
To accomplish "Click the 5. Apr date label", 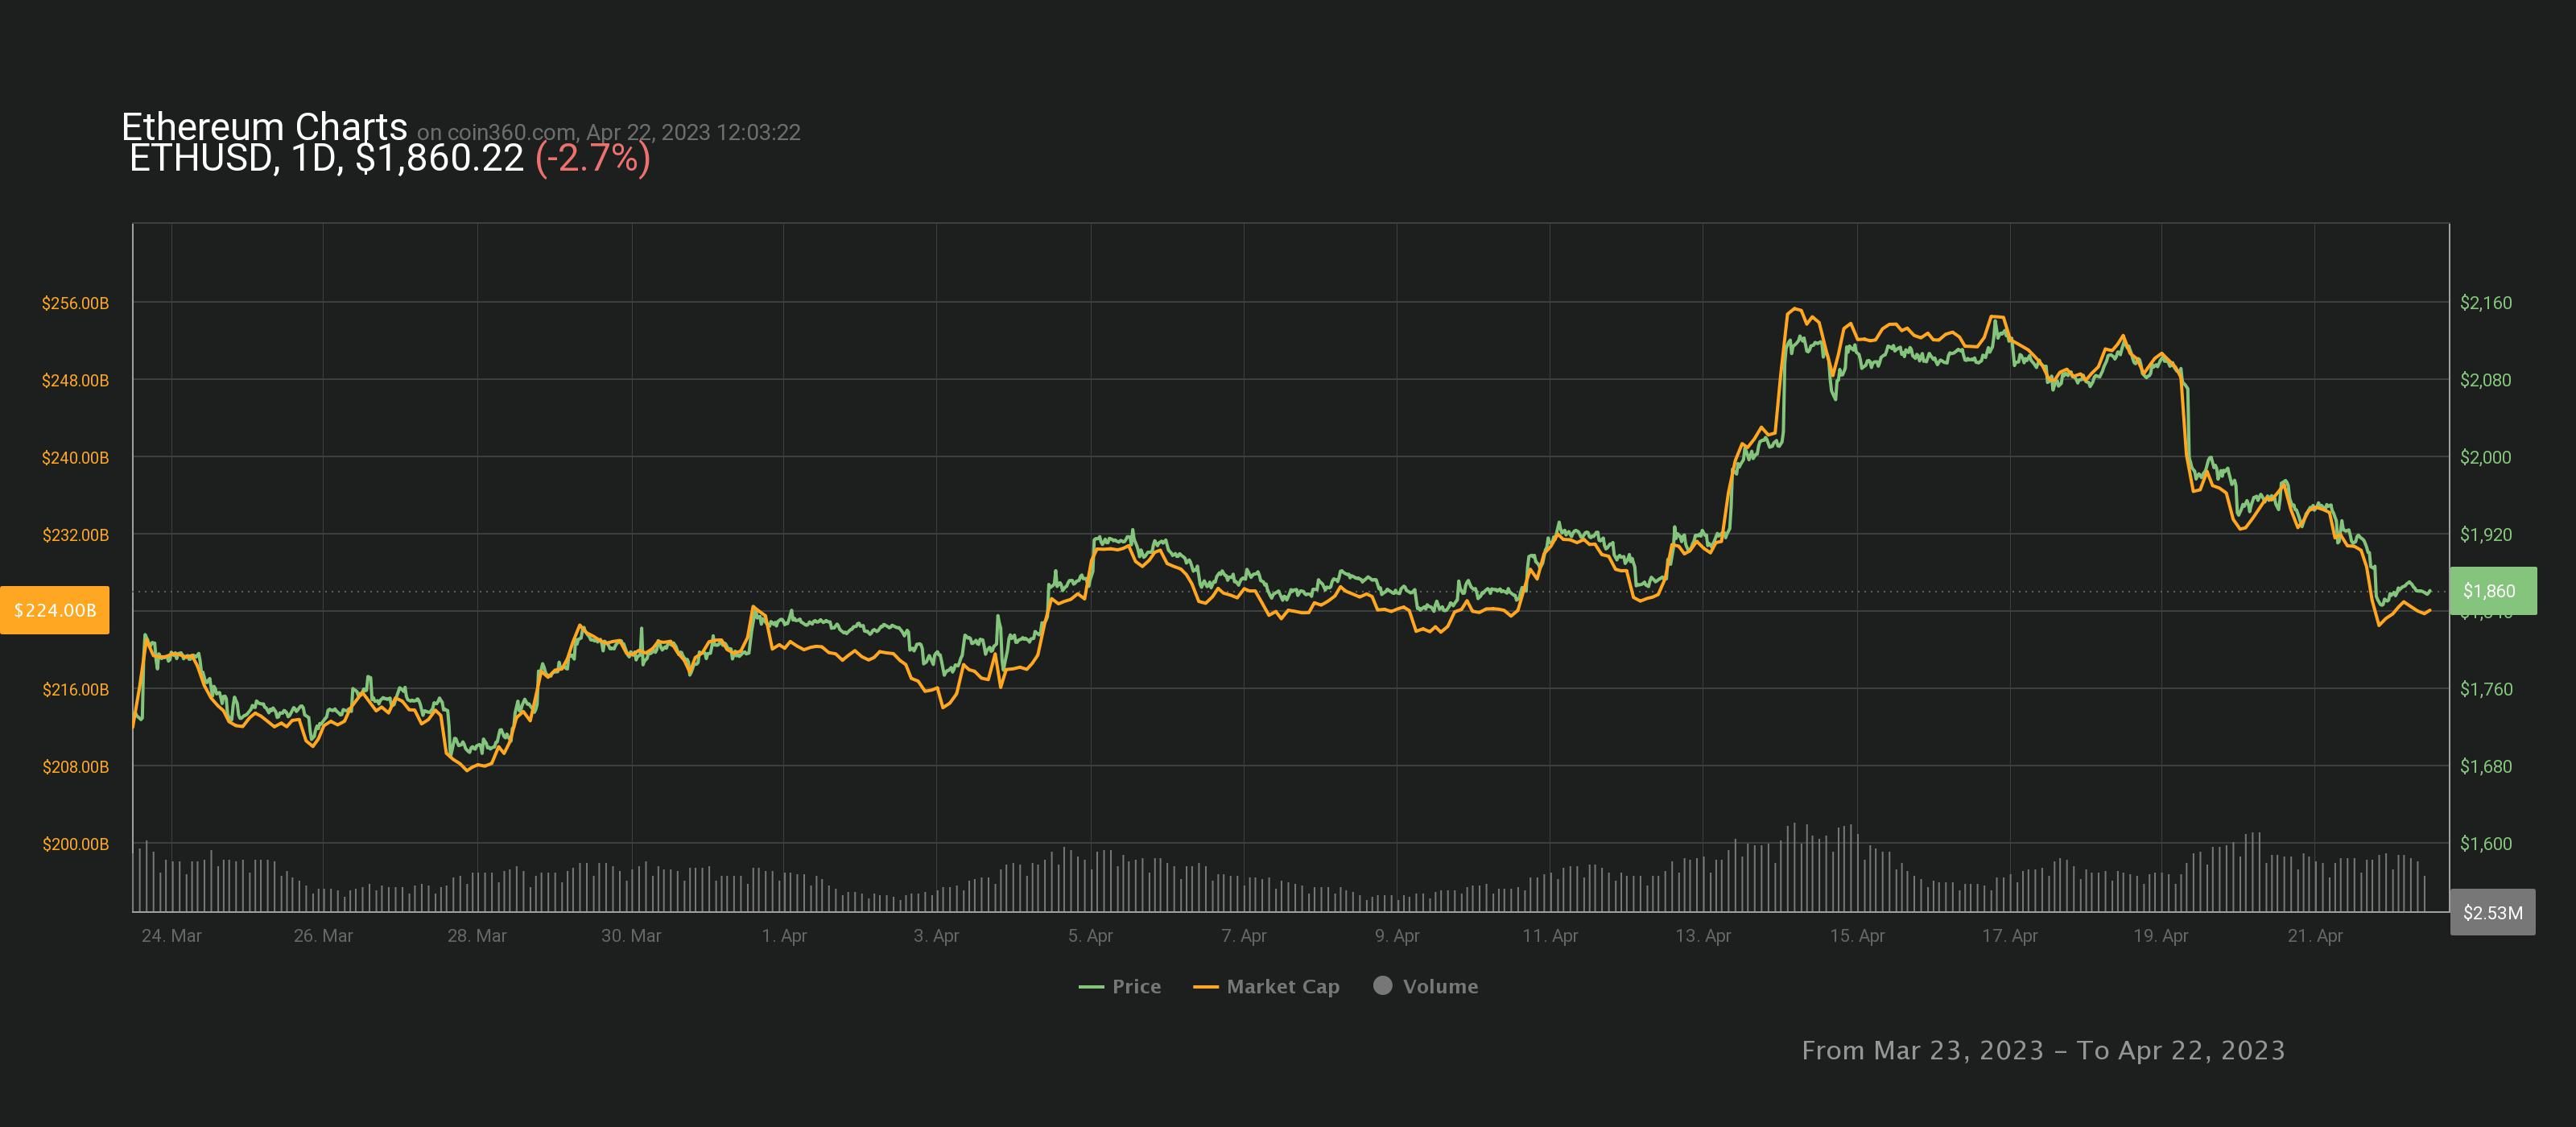I will (1090, 936).
